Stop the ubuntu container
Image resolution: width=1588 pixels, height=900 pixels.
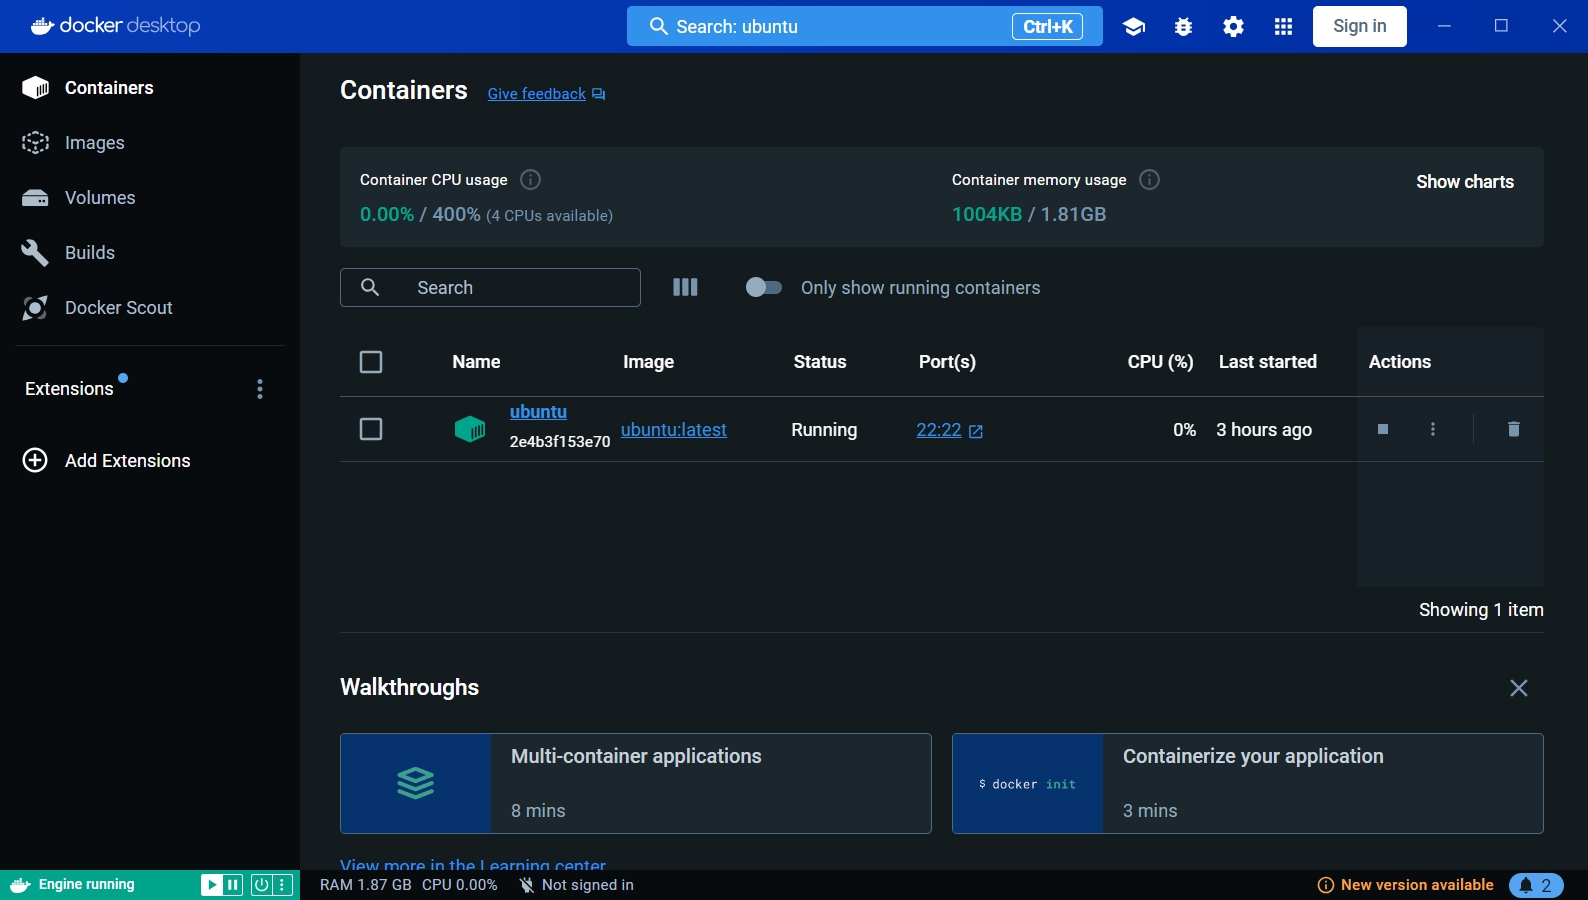1383,429
